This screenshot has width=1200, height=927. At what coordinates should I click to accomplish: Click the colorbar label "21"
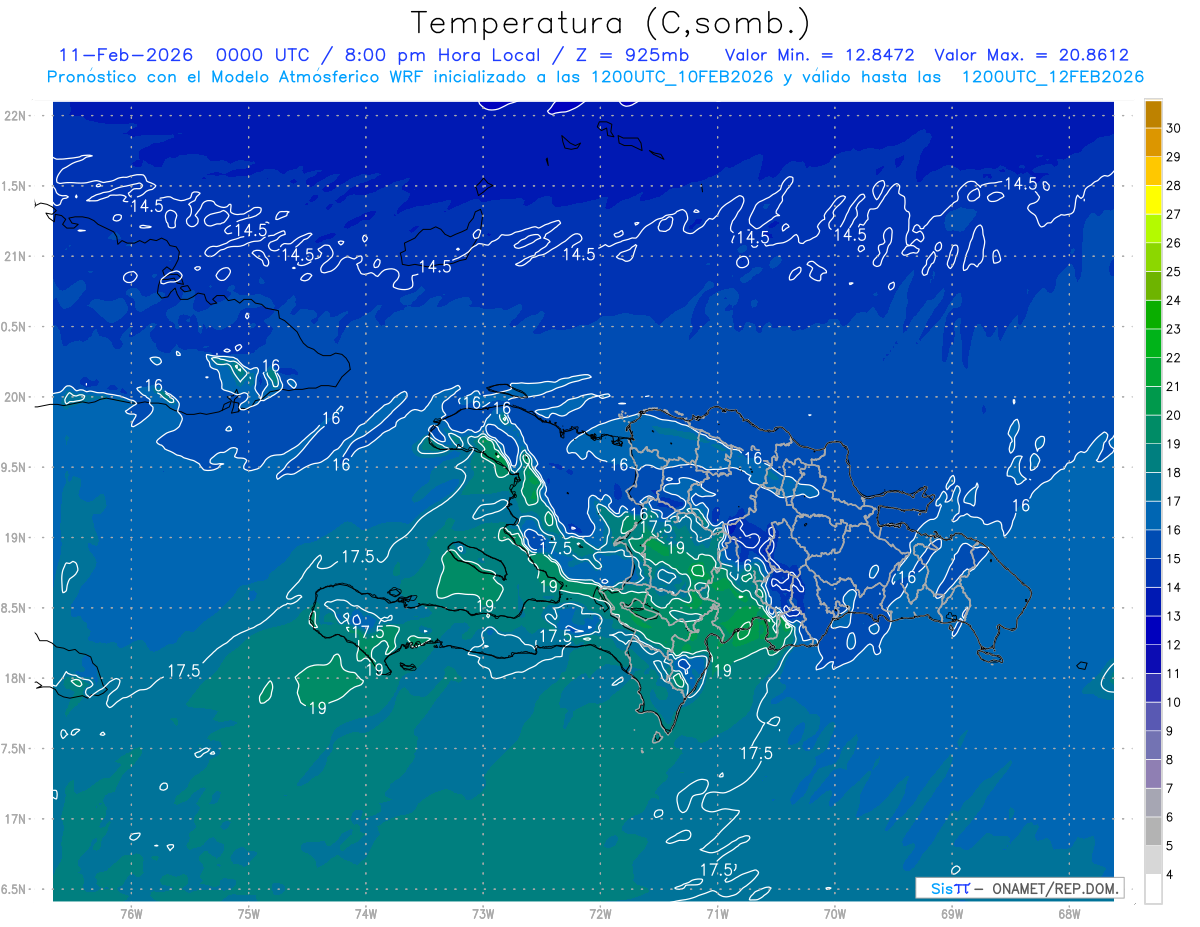coord(1173,387)
